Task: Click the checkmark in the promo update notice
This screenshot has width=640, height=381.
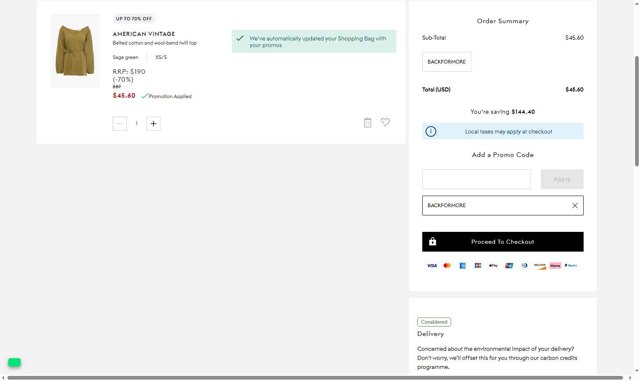Action: tap(240, 38)
